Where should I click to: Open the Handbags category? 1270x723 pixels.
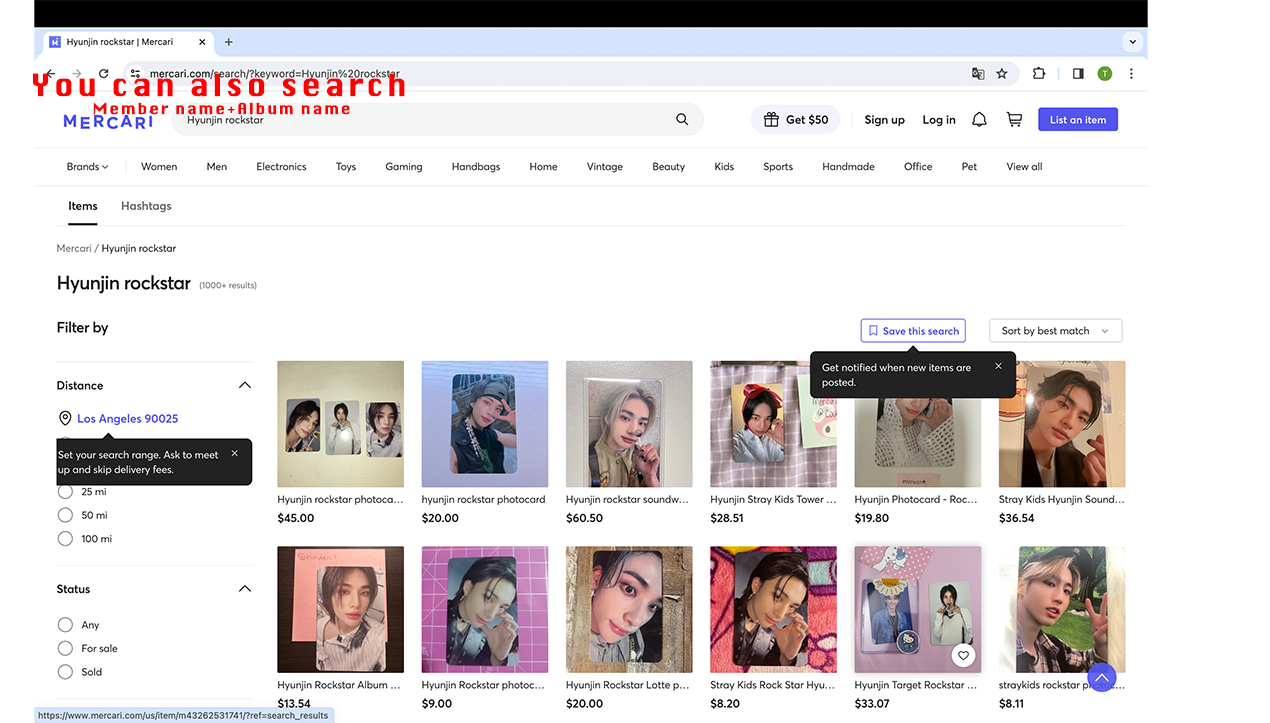(x=476, y=167)
